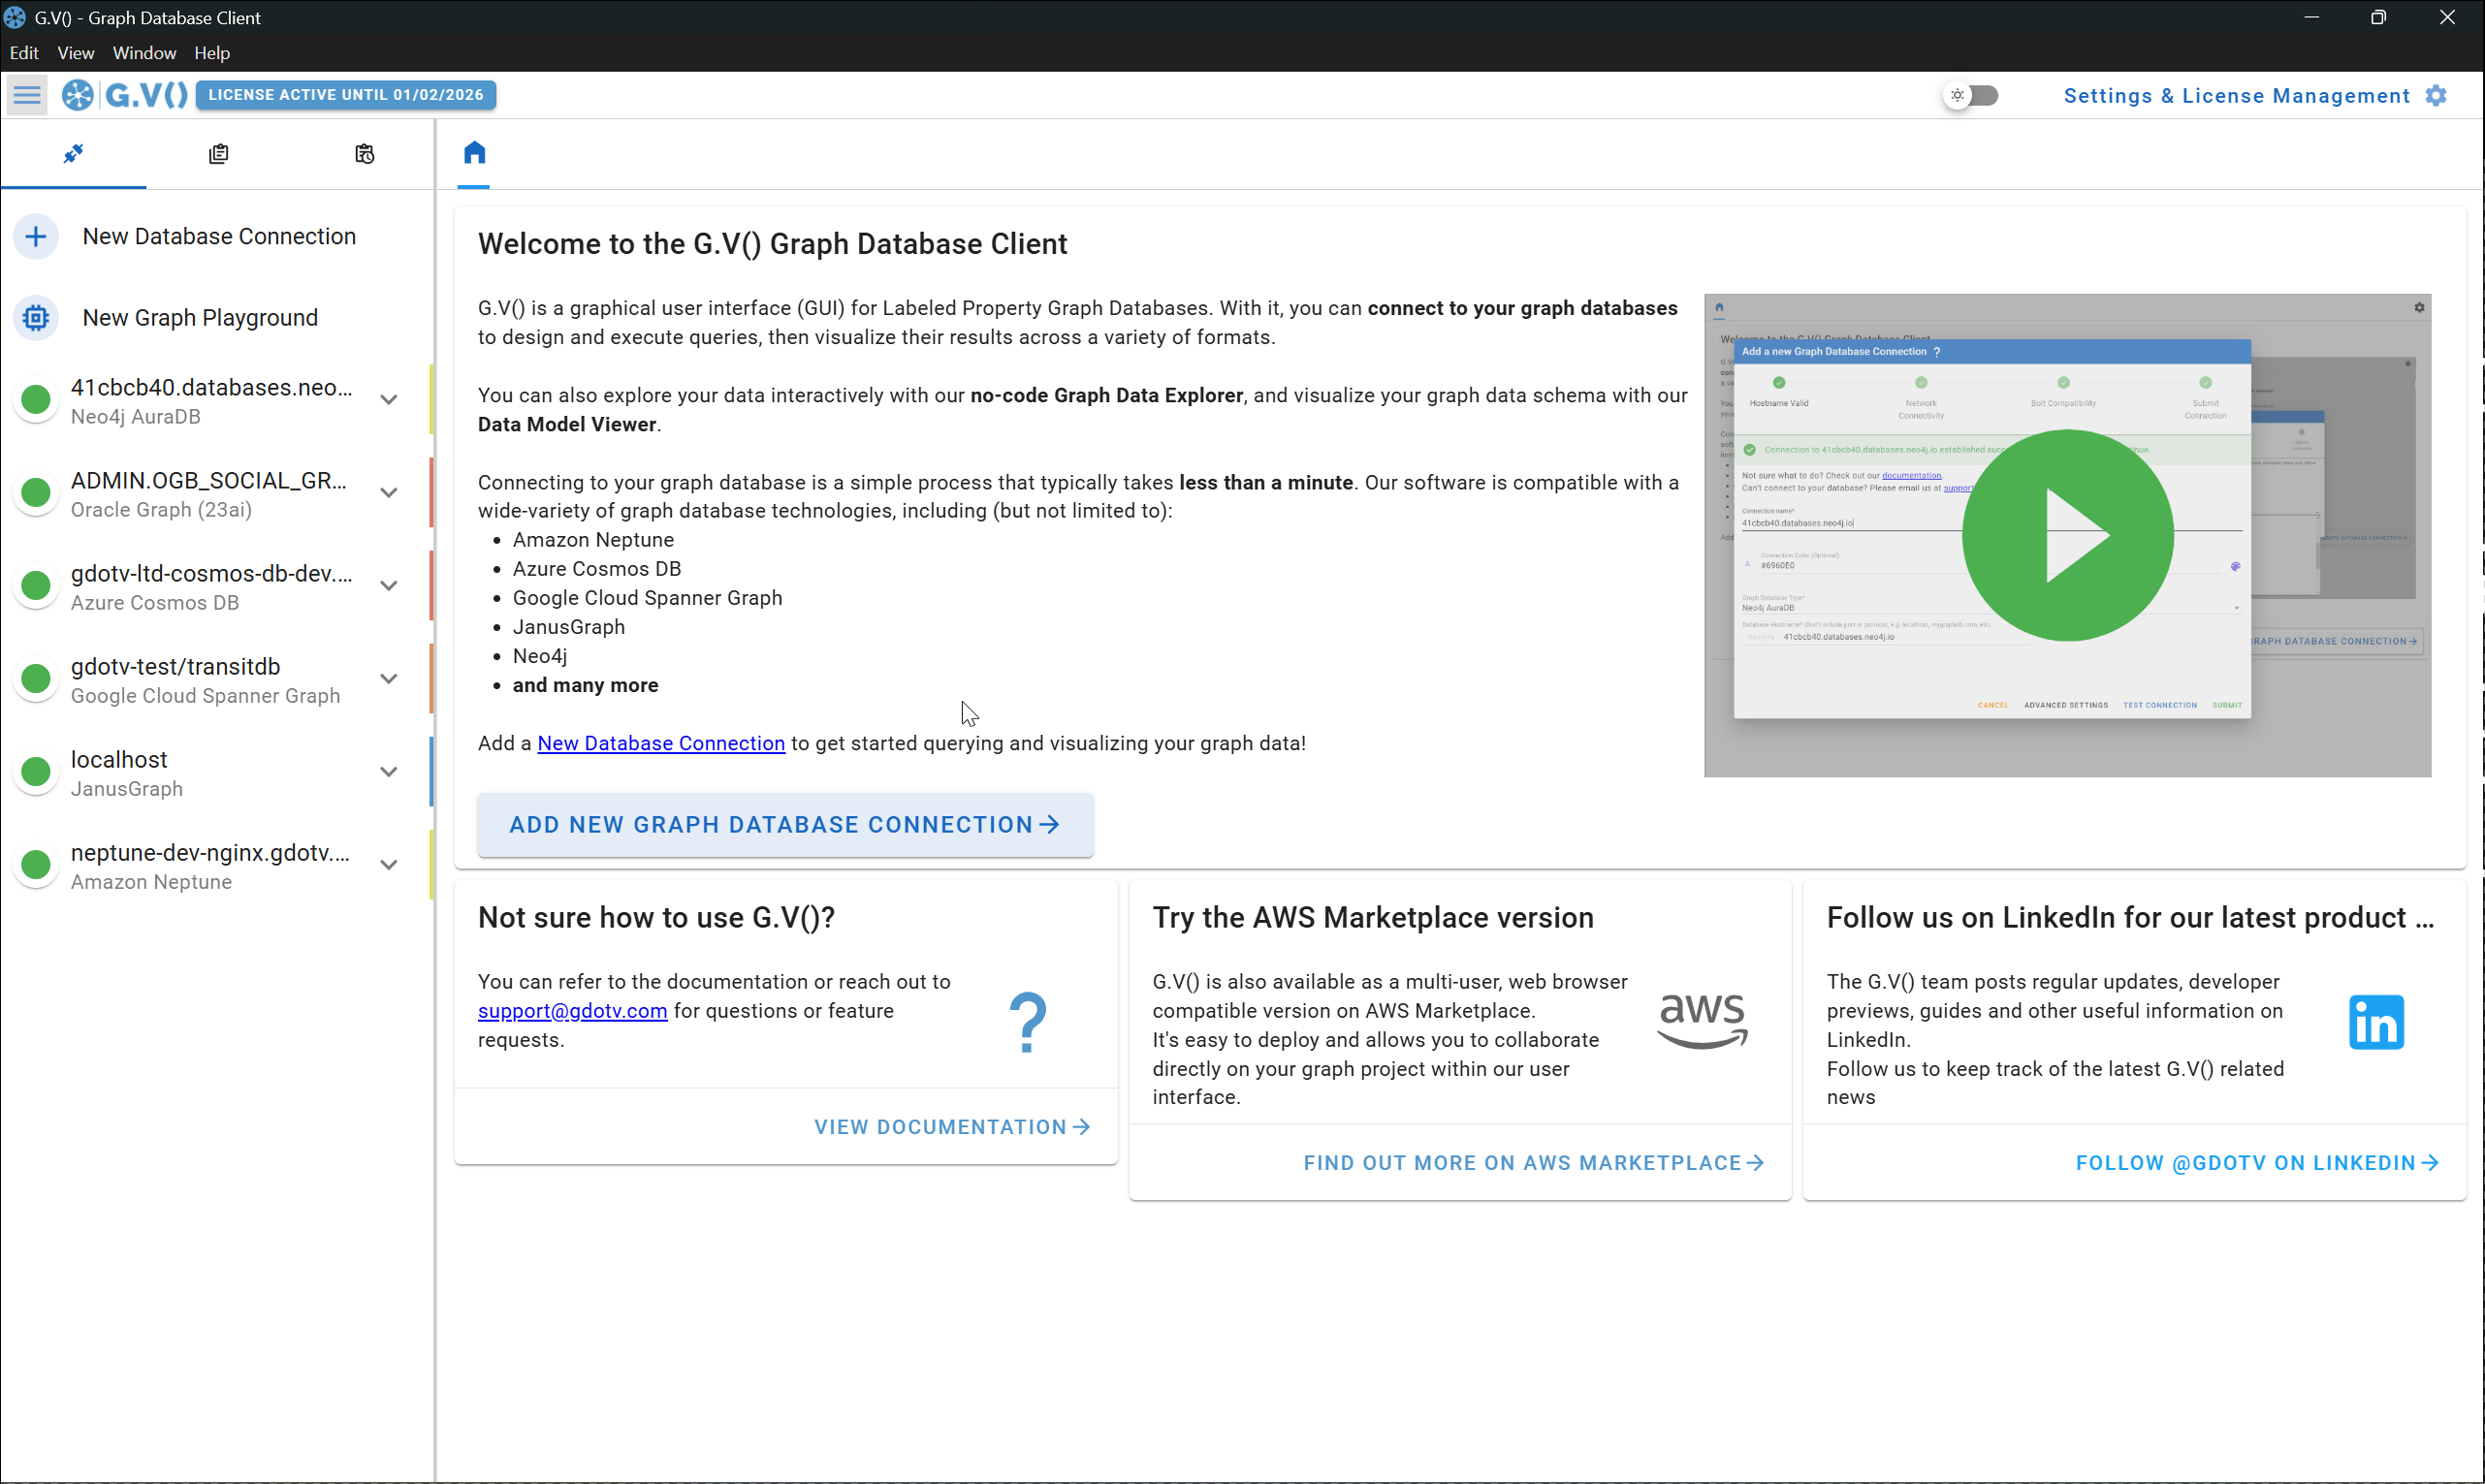Select the gdotv-test/transitdb connection name
Screen dimensions: 2485x1484
point(175,666)
